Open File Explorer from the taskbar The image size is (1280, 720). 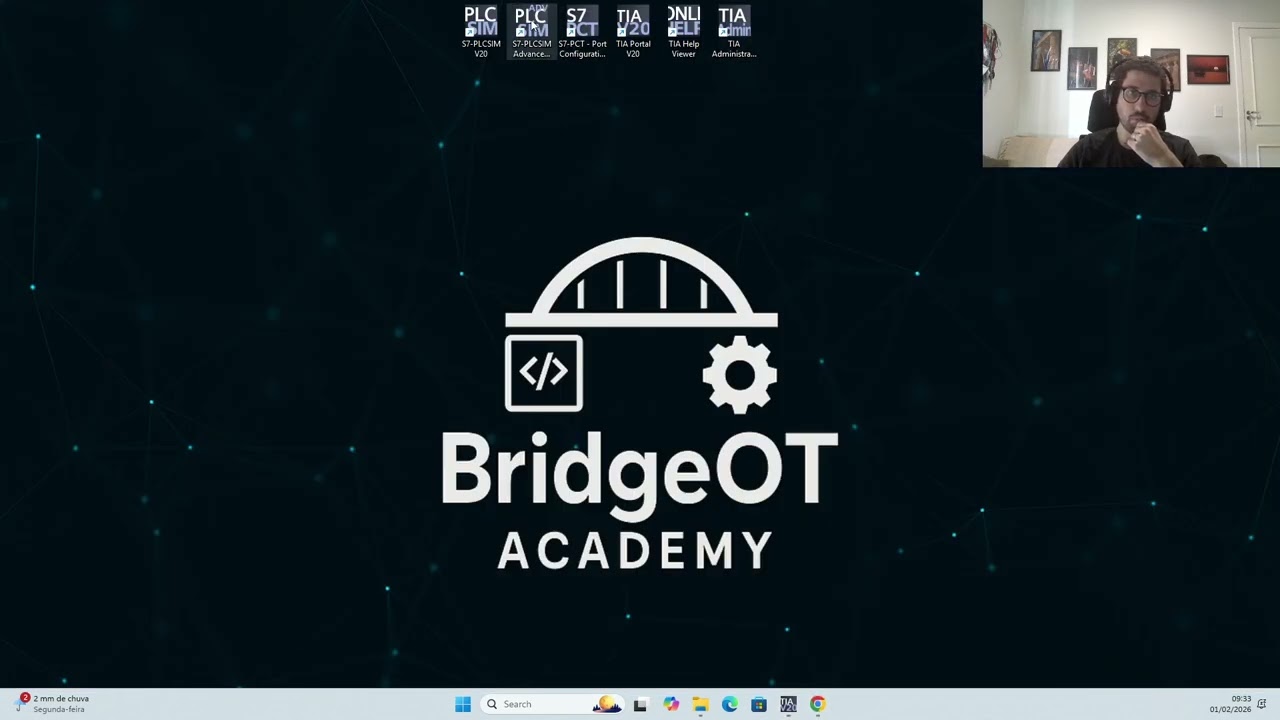[700, 704]
